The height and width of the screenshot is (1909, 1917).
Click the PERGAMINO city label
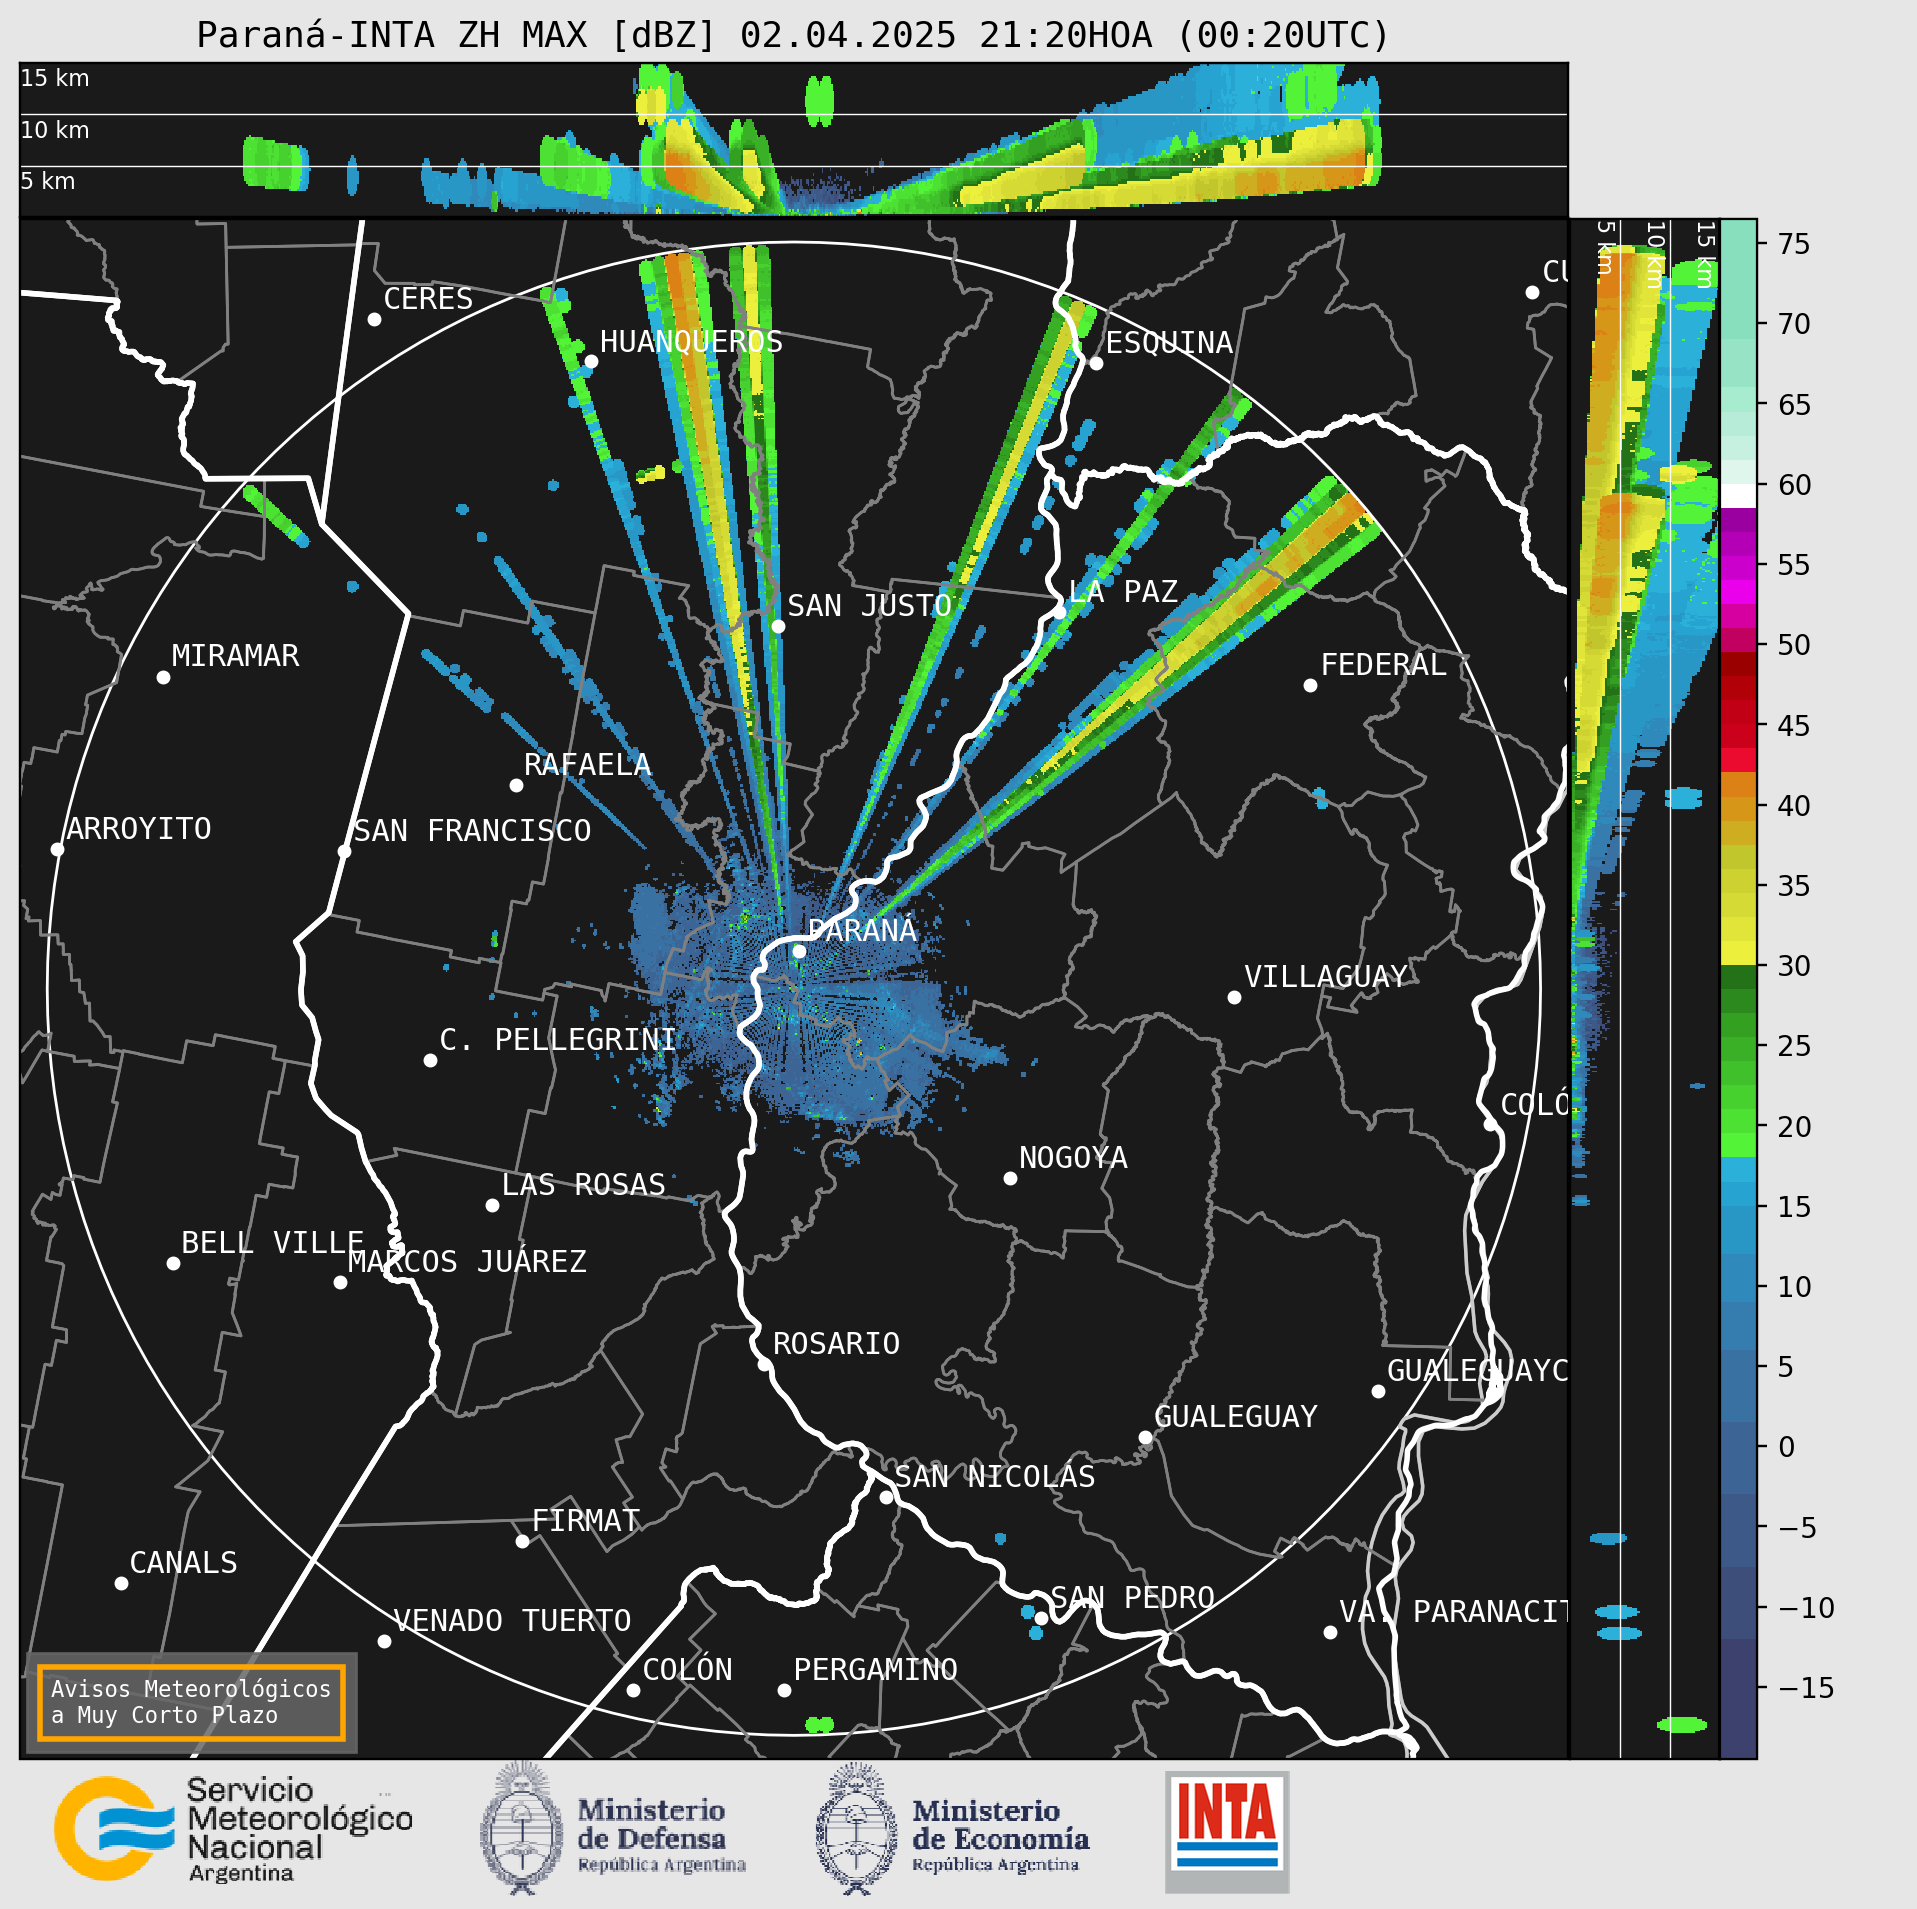click(876, 1670)
